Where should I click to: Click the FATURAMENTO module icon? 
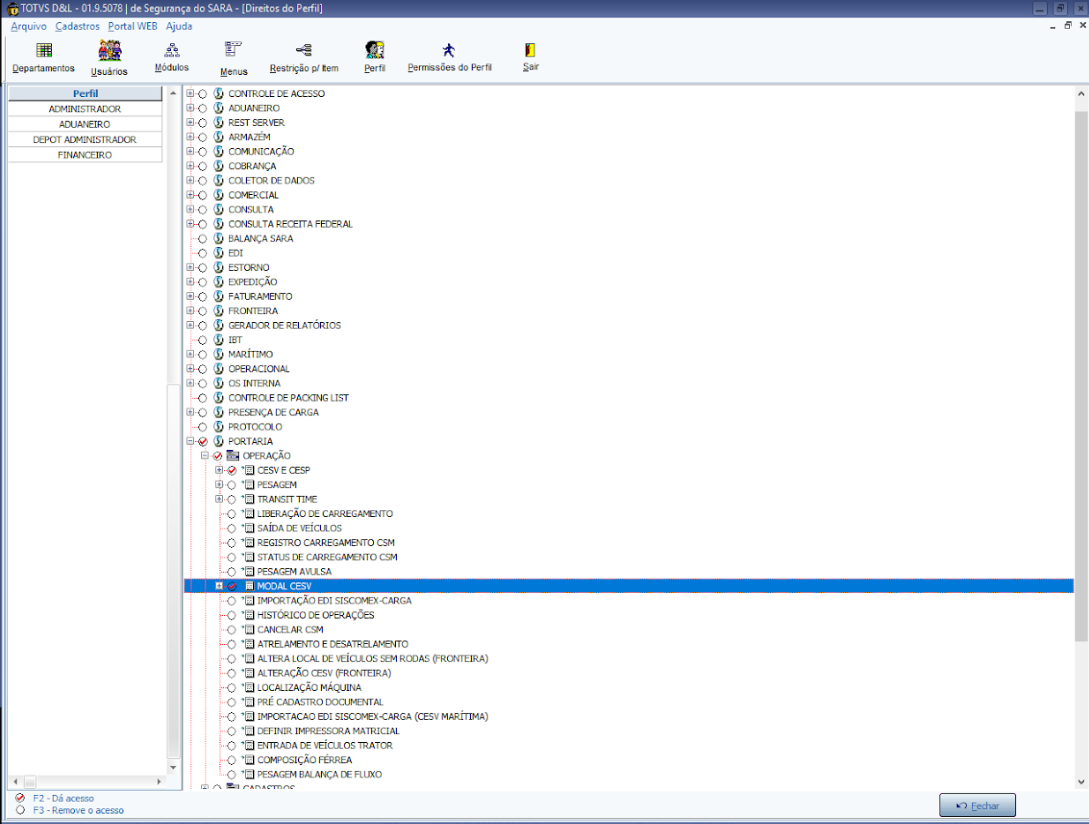point(218,296)
